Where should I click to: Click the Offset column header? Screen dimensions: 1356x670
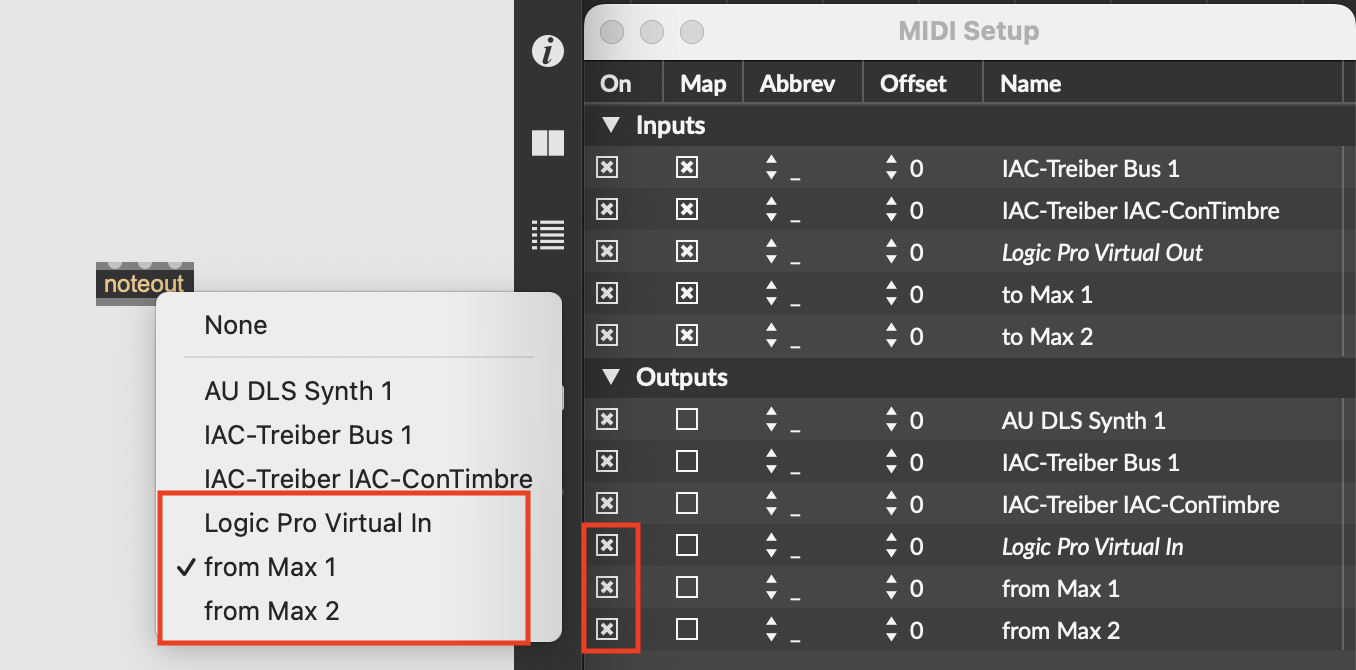pyautogui.click(x=923, y=83)
